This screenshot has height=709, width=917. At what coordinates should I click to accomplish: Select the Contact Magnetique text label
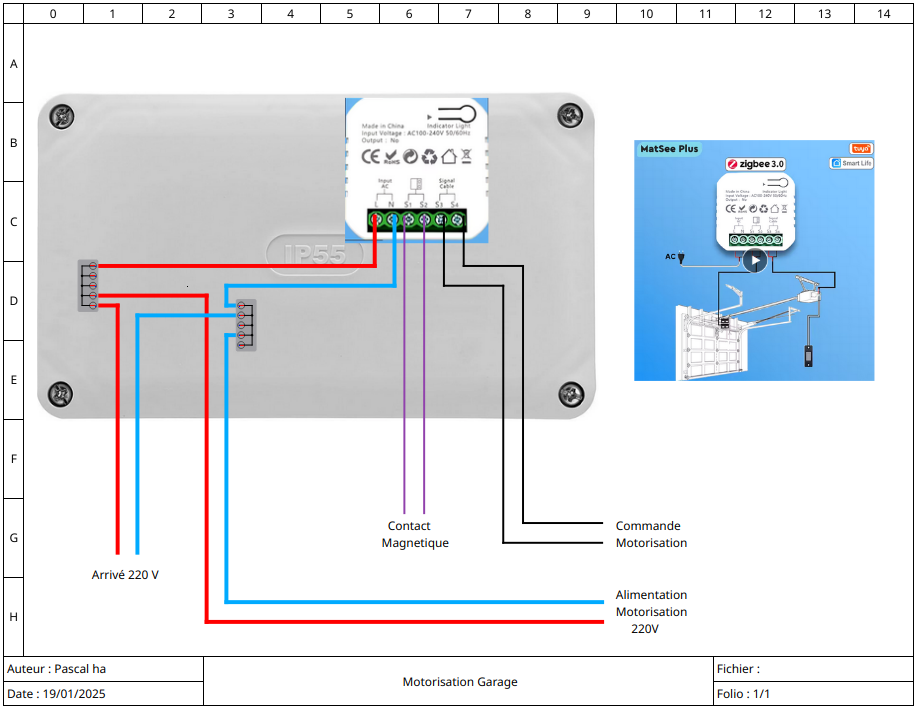coord(415,534)
